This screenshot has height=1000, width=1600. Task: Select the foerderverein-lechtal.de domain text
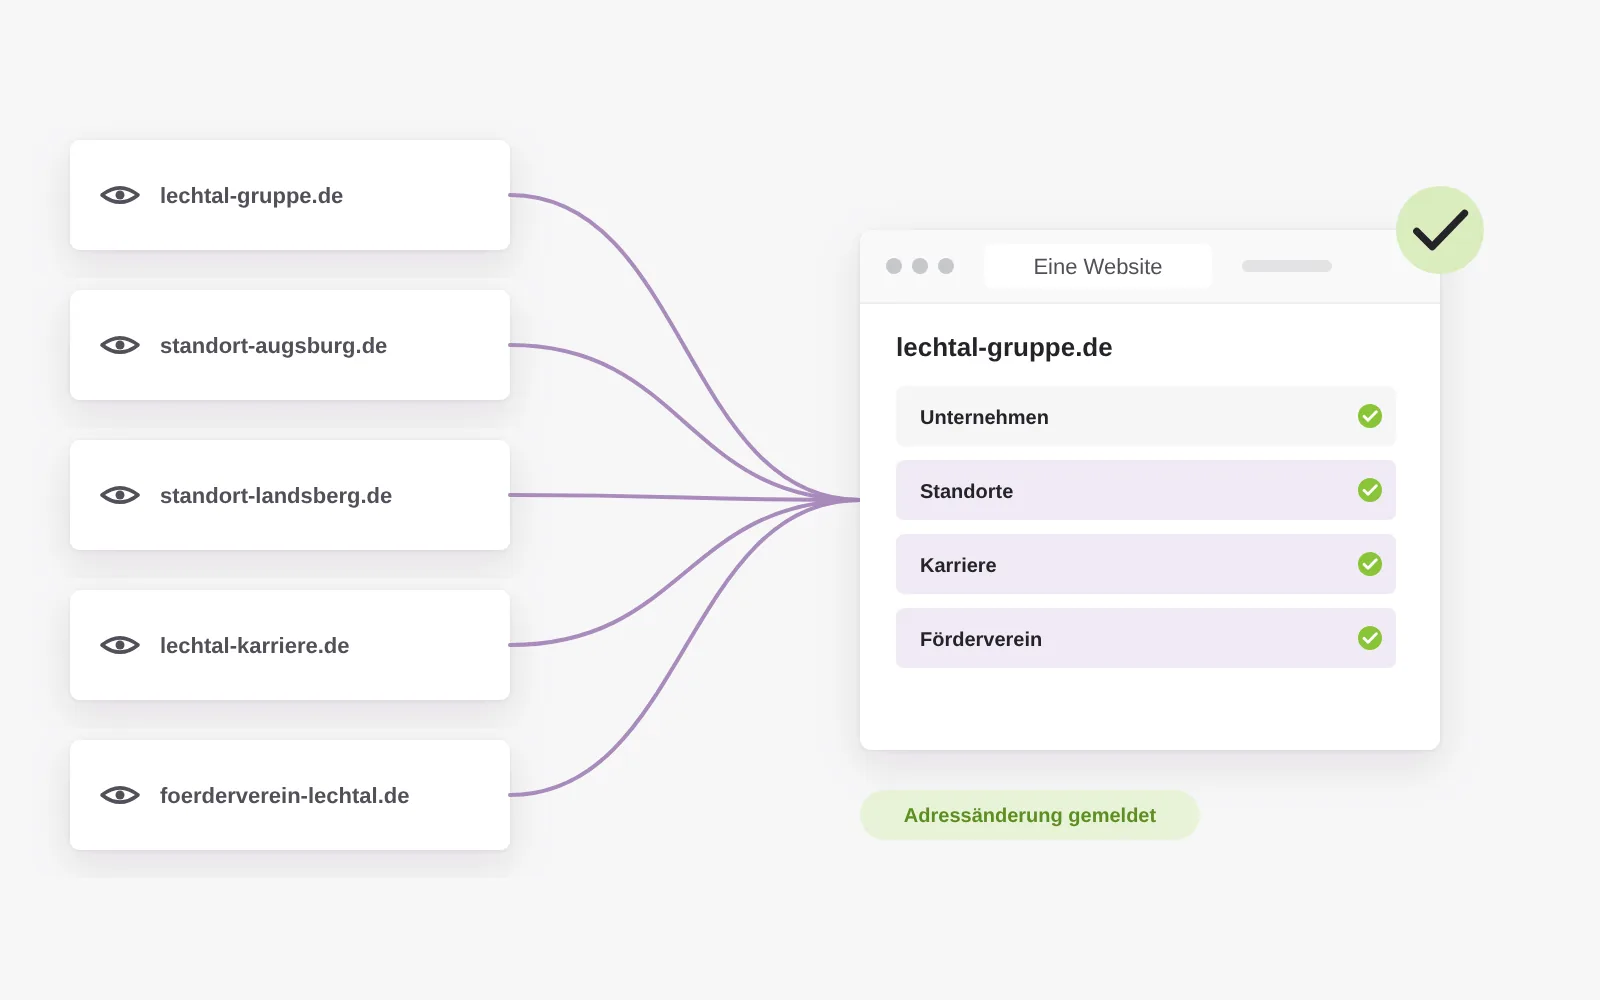(284, 795)
